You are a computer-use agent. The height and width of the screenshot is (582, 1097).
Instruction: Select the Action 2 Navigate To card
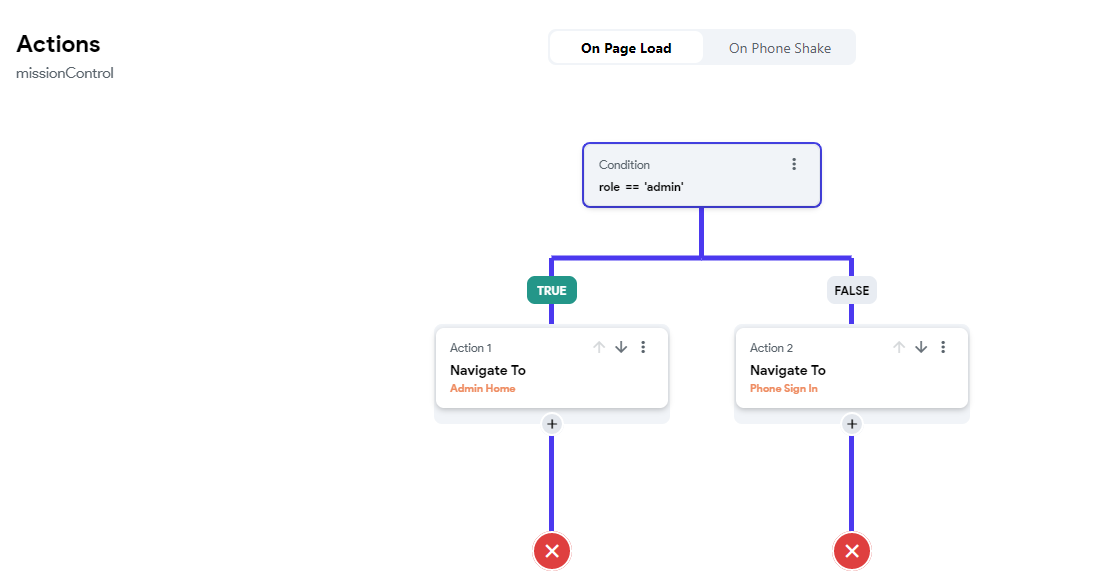coord(787,370)
